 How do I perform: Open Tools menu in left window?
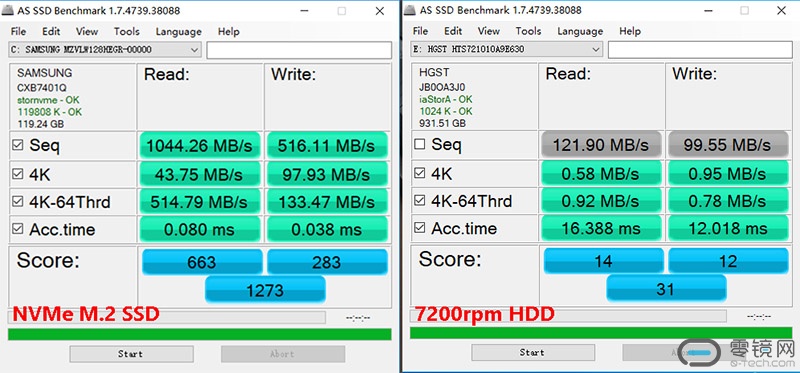[127, 32]
